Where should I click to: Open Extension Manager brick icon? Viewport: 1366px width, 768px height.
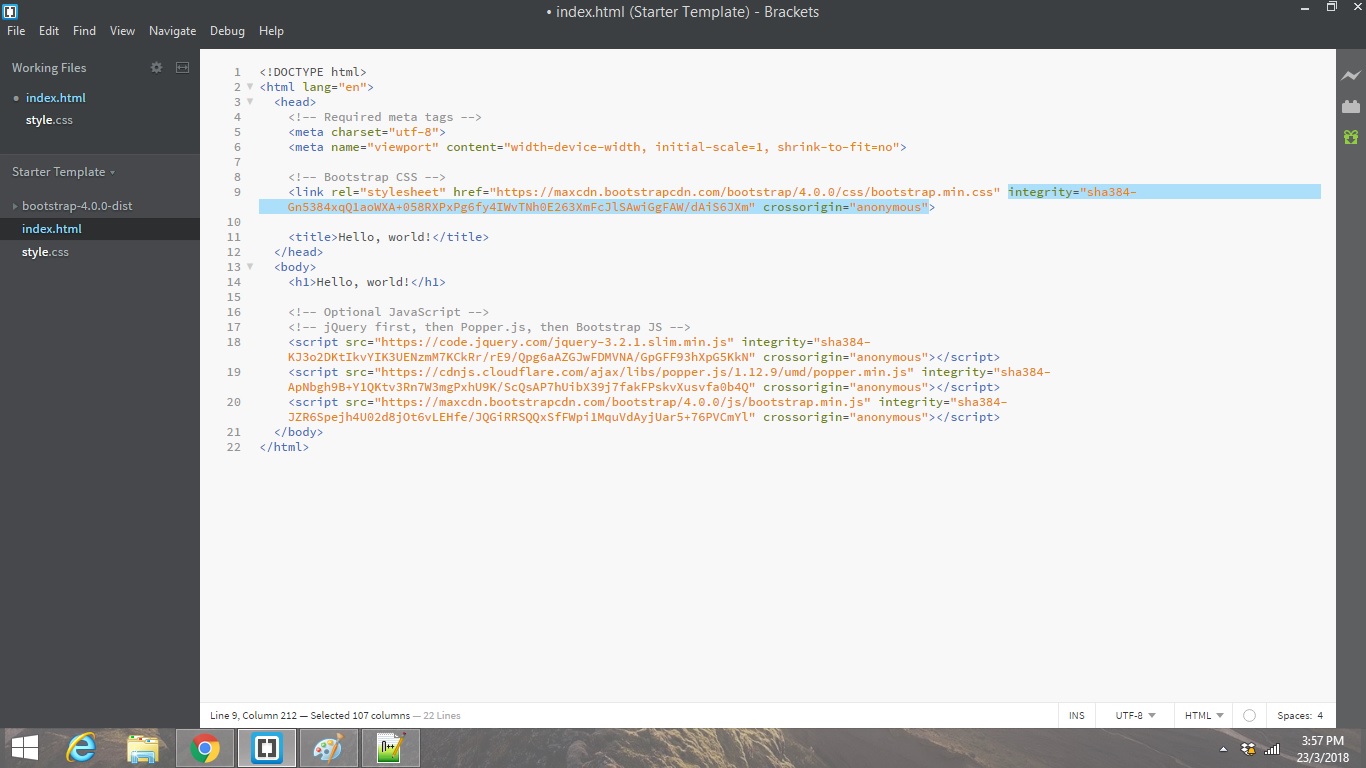[x=1351, y=106]
